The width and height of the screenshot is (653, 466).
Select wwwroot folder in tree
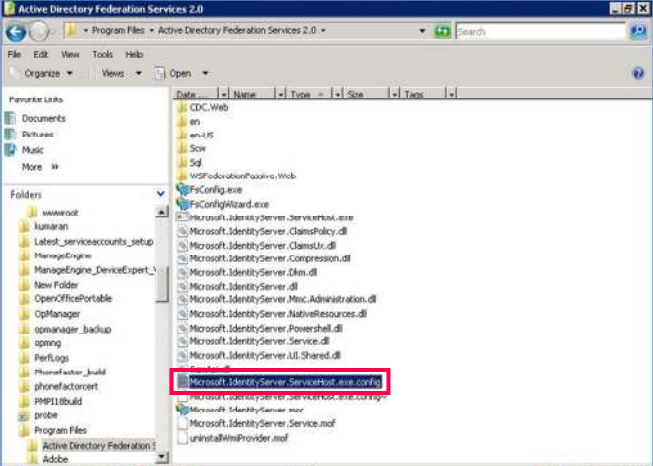(x=60, y=213)
